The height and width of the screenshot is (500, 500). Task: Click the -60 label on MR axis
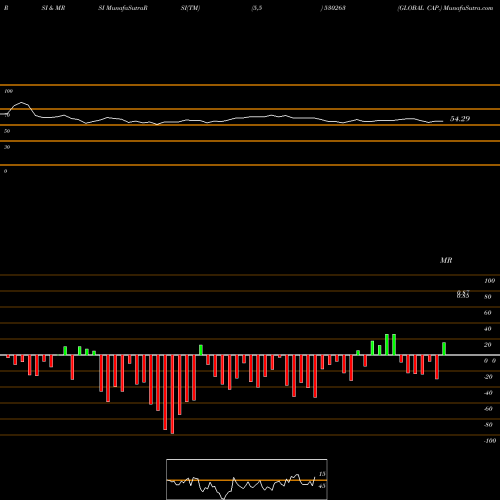coord(488,409)
